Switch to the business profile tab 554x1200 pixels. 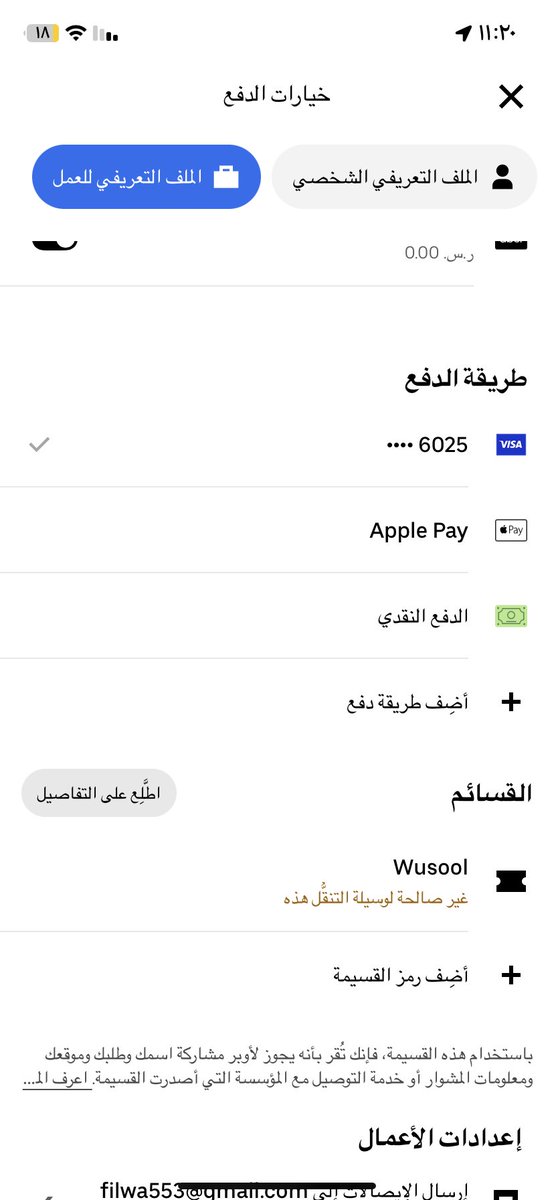coord(146,178)
